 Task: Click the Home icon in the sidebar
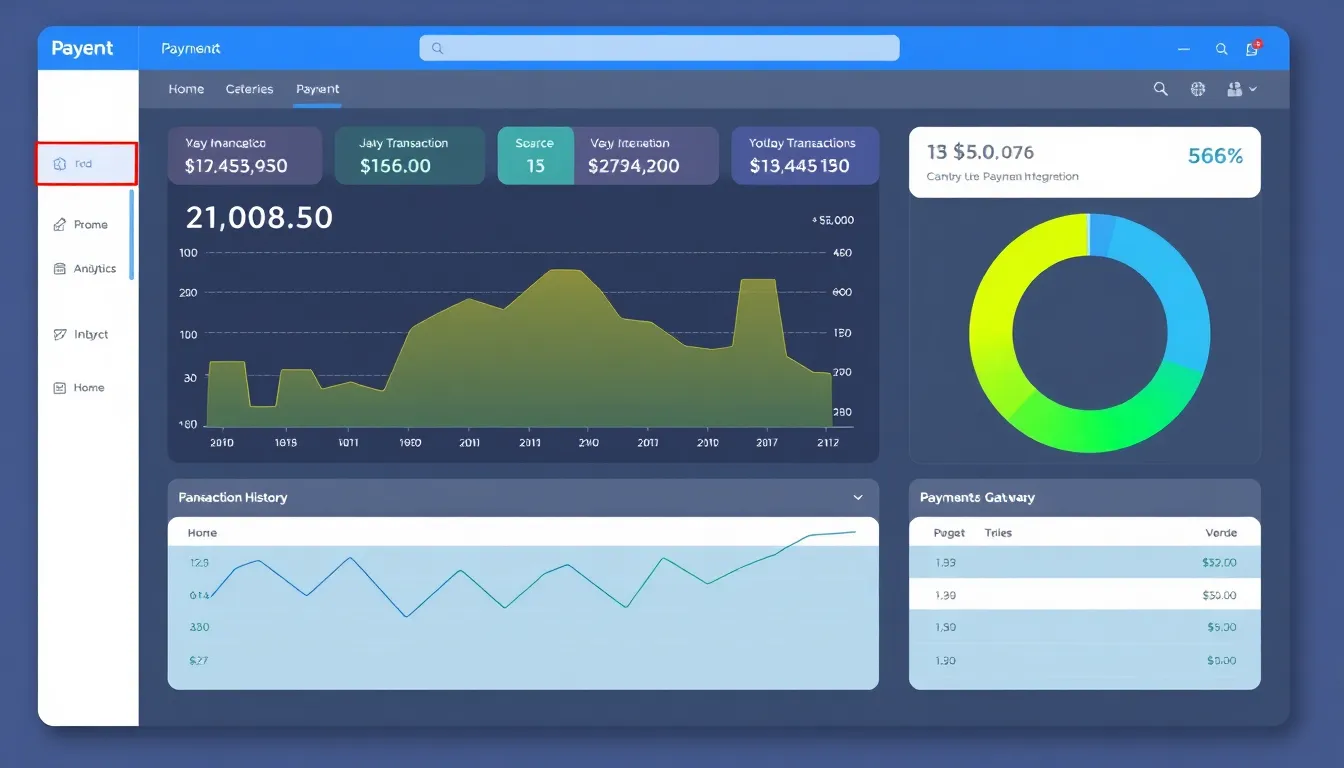[x=62, y=387]
